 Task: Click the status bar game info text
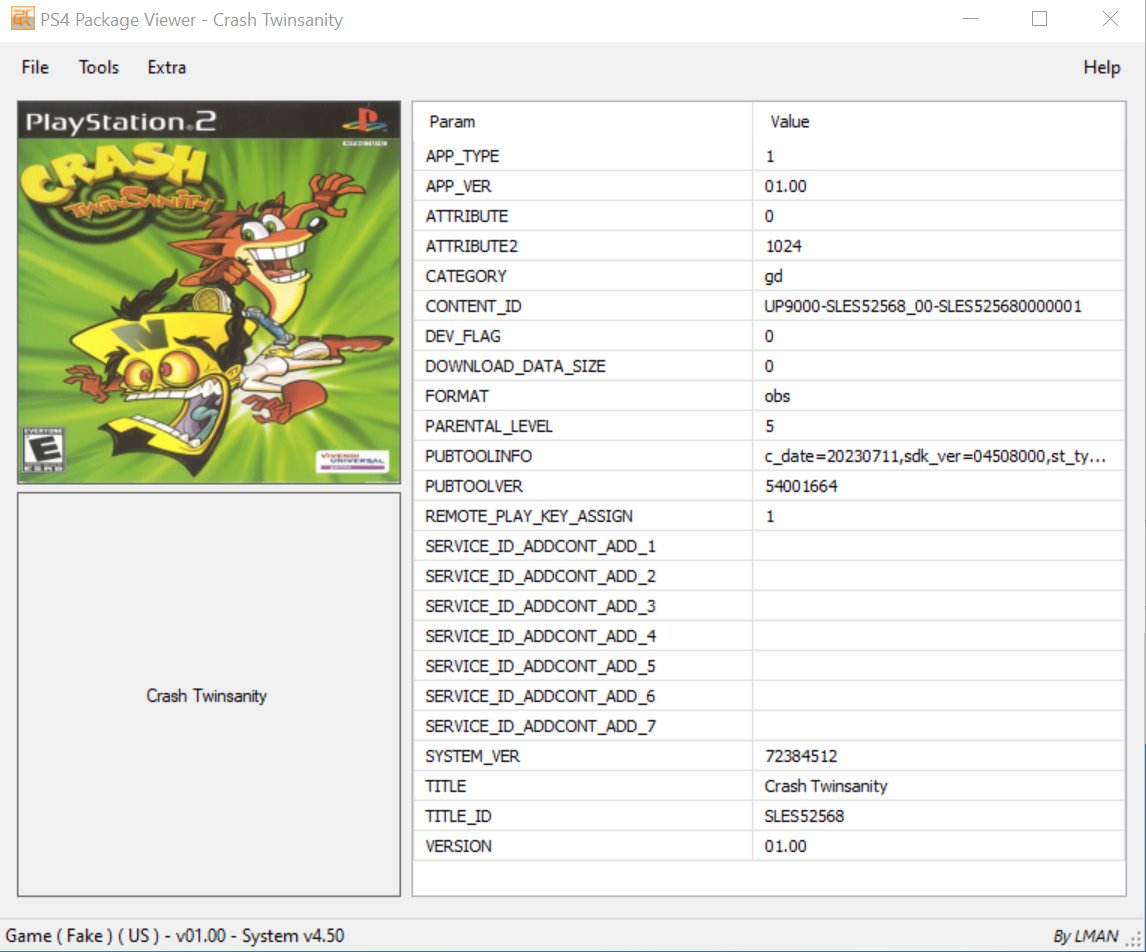175,936
